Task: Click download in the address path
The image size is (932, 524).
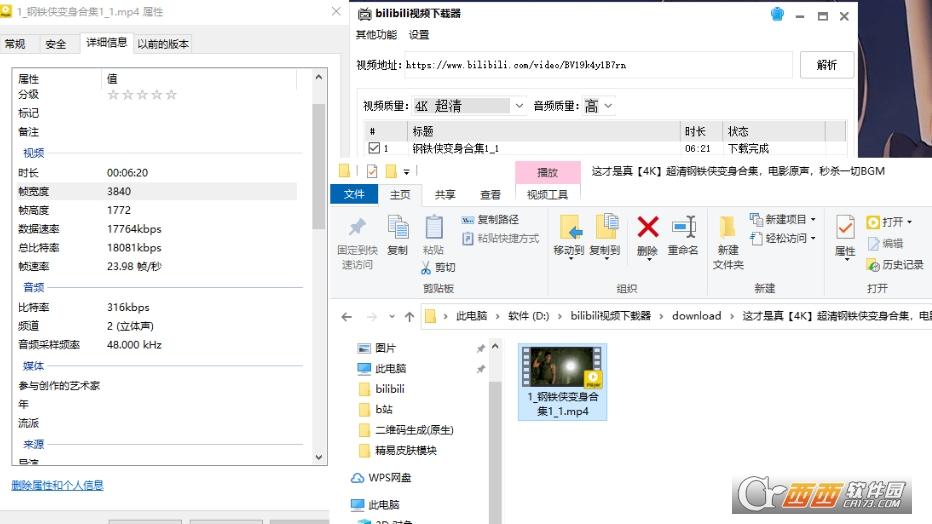Action: (697, 316)
